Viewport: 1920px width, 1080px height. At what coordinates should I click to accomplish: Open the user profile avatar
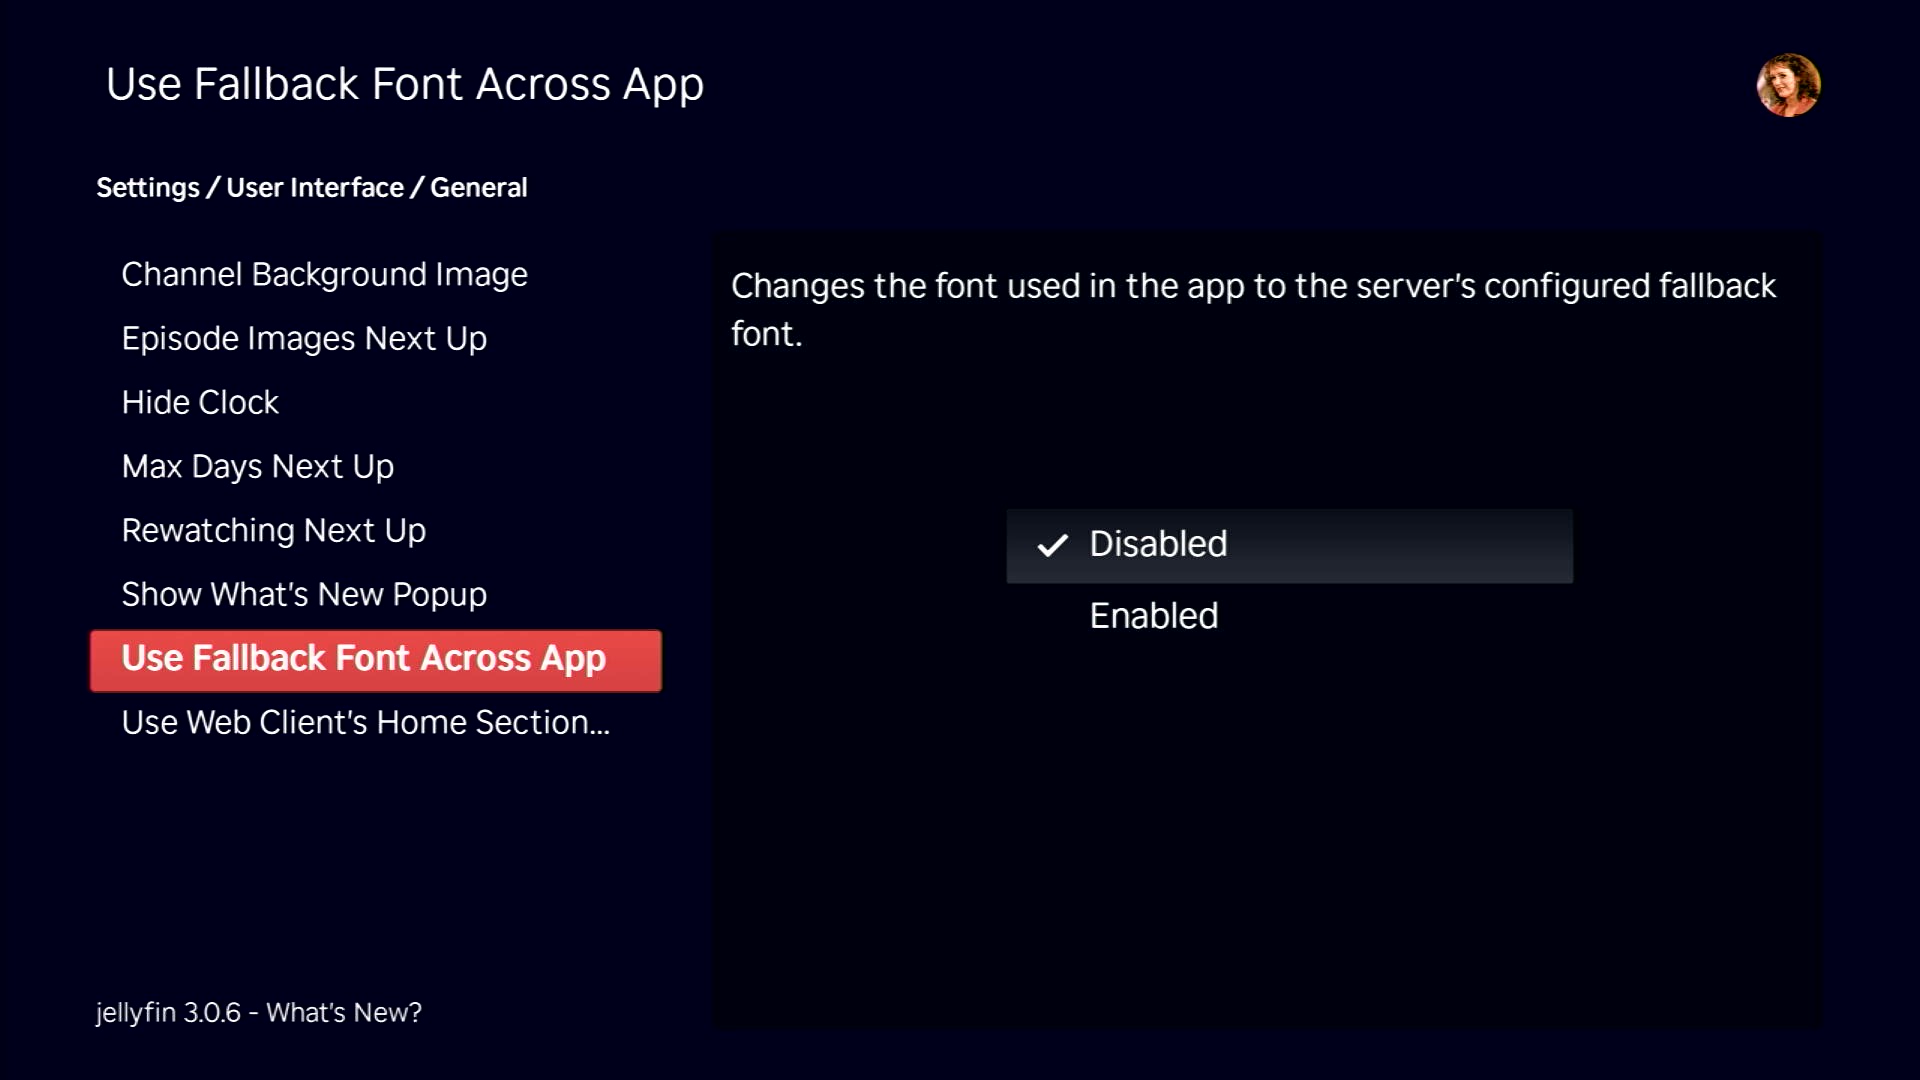[1788, 85]
